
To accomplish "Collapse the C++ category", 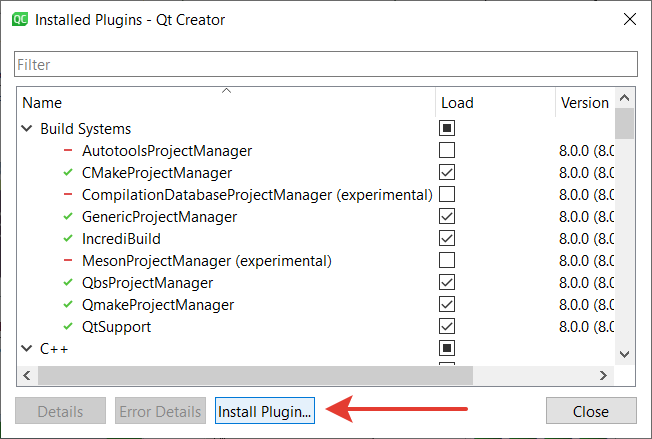I will click(26, 349).
